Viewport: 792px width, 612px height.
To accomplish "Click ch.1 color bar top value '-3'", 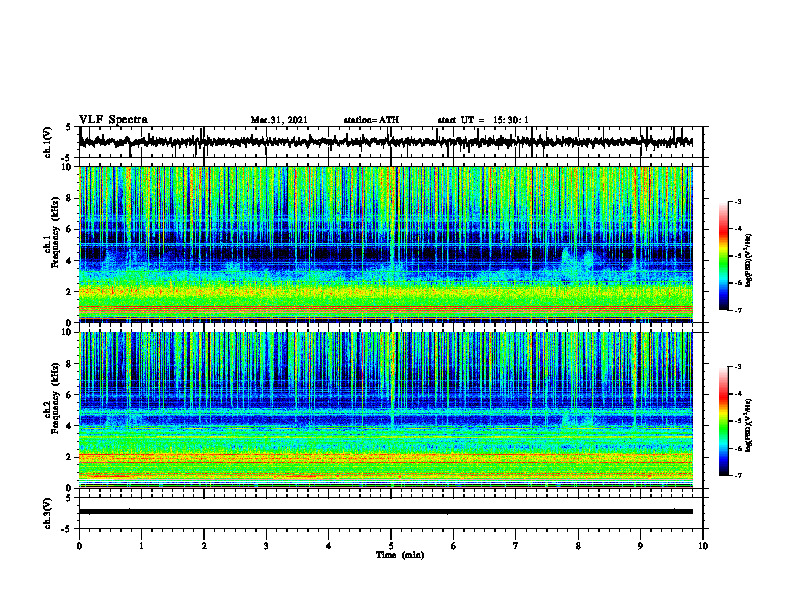I will [x=738, y=201].
